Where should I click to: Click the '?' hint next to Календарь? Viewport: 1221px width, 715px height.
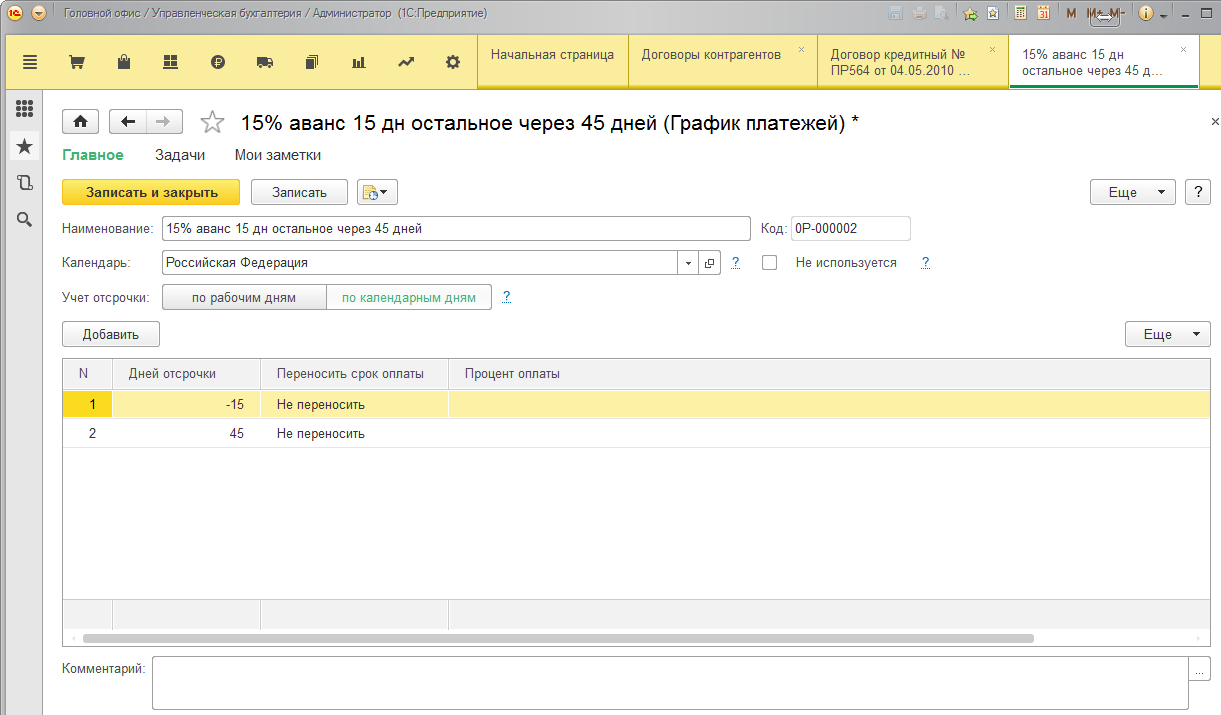(736, 263)
